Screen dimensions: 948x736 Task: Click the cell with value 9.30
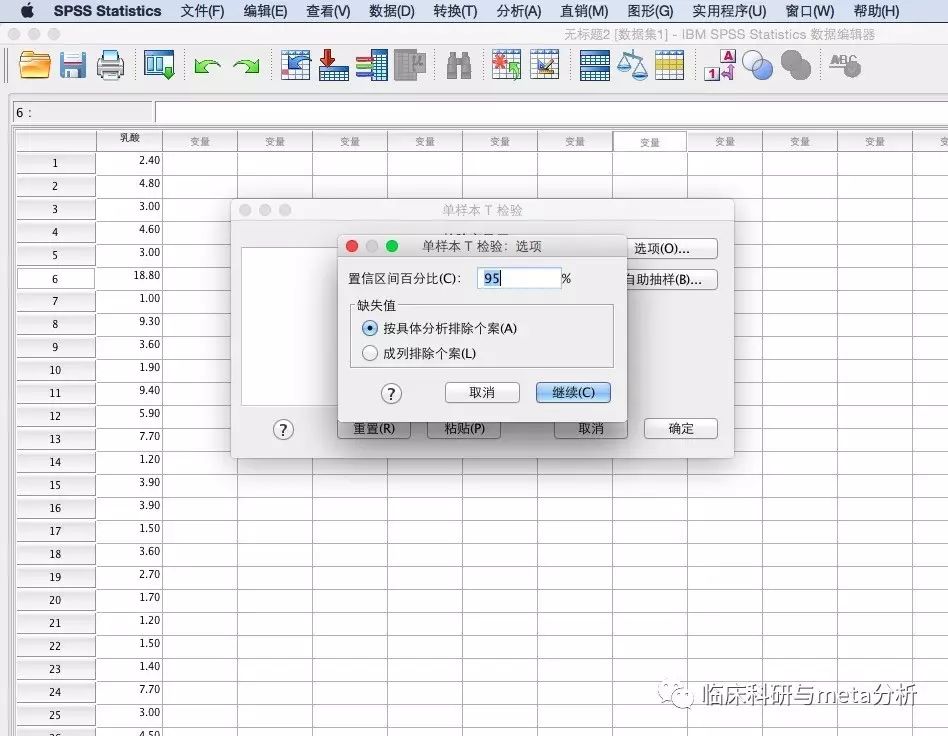[x=129, y=322]
